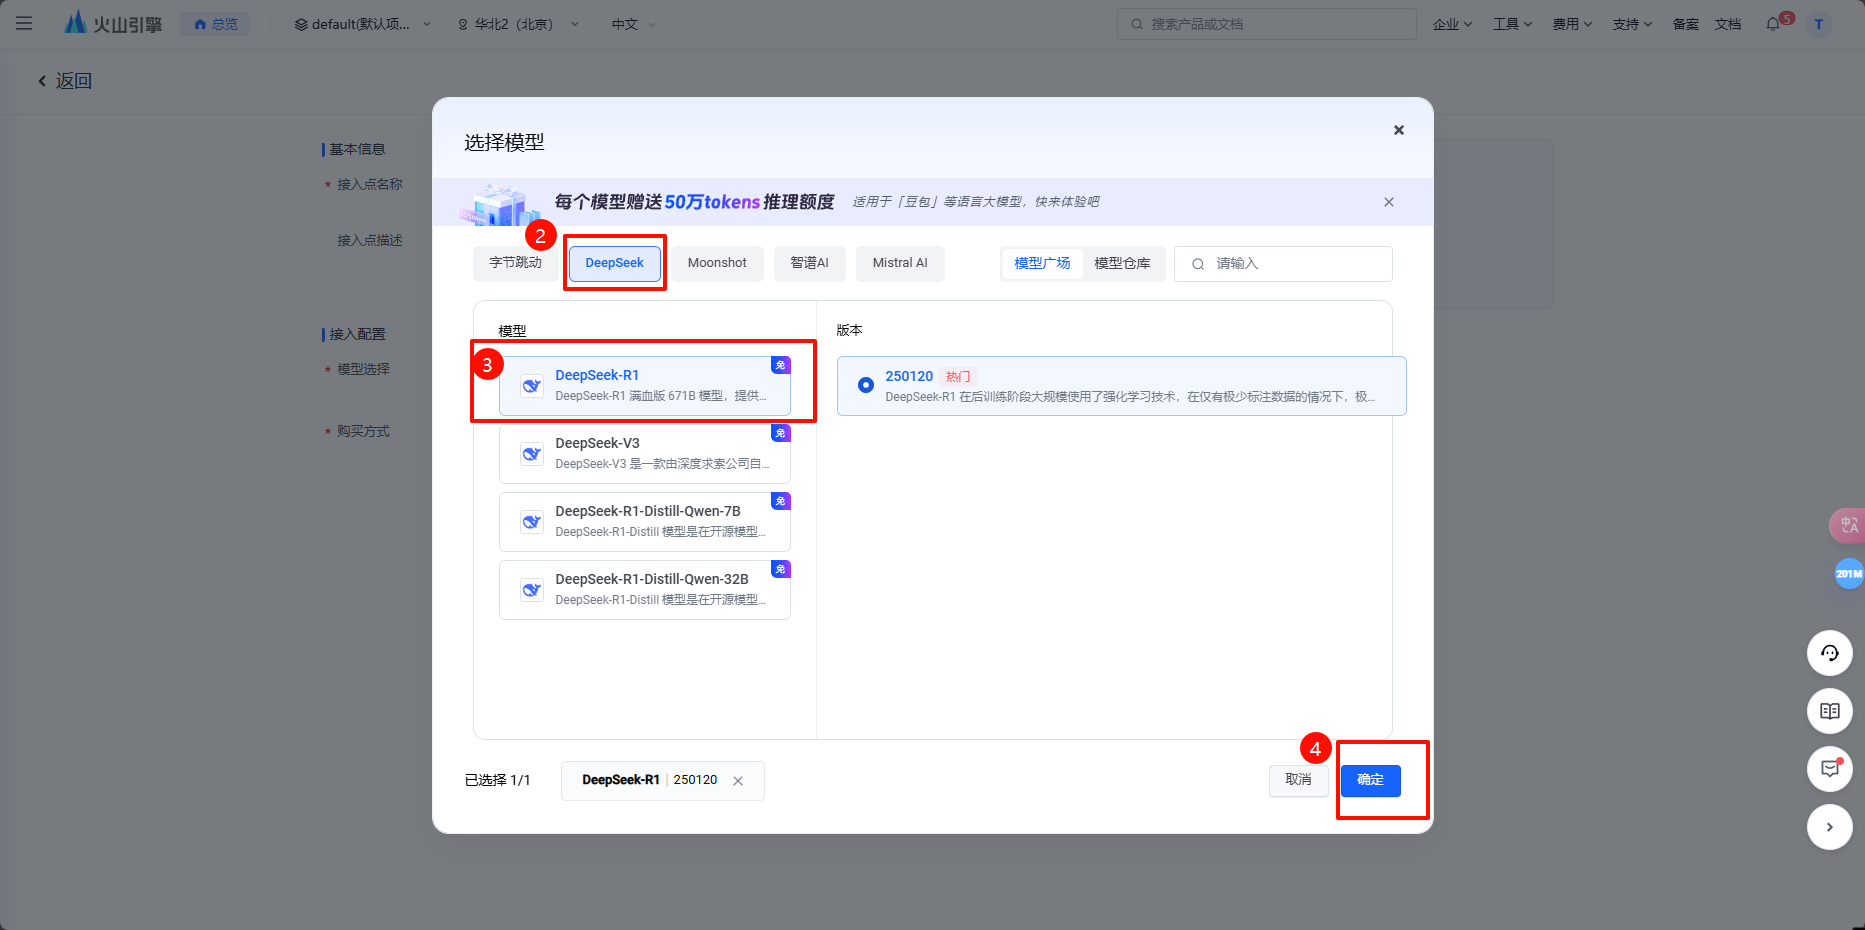Expand the 费用 menu
1865x930 pixels.
1572,24
